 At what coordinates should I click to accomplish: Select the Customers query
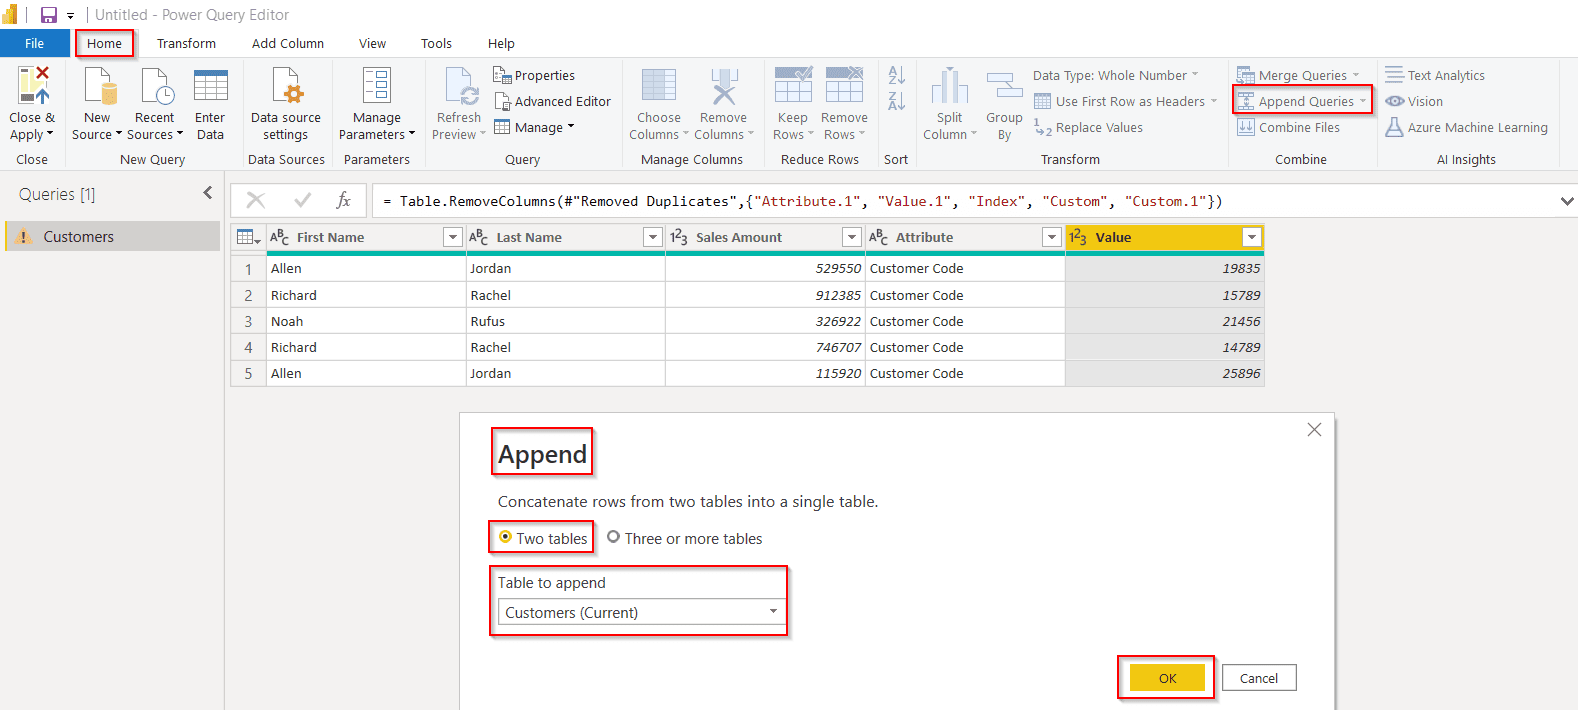(x=112, y=236)
